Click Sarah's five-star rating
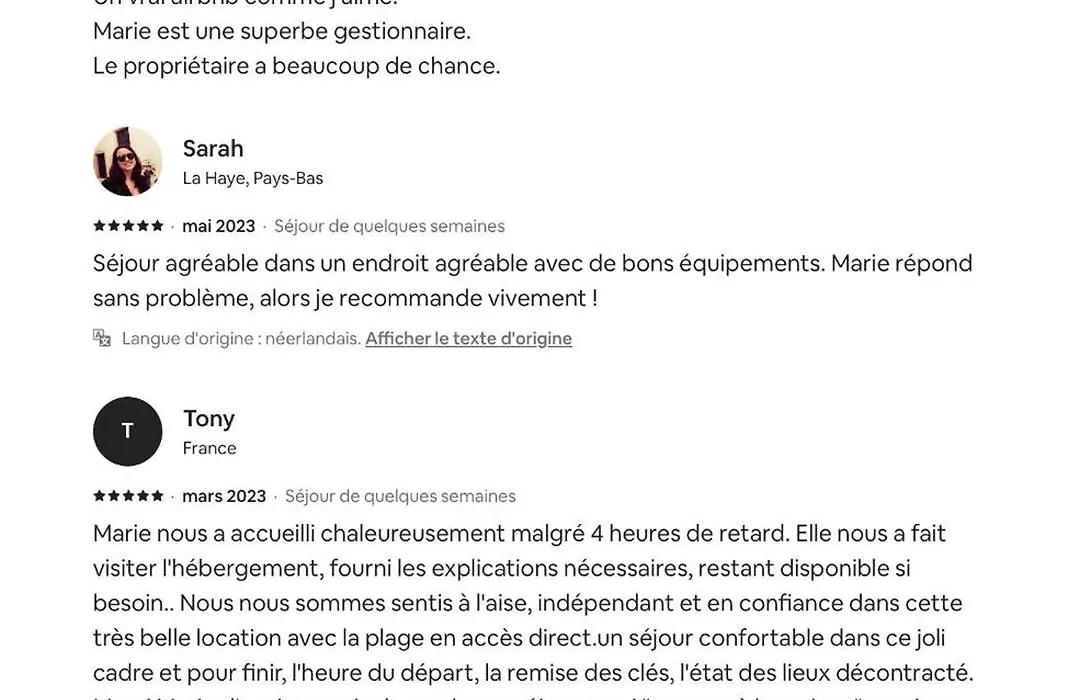This screenshot has width=1080, height=700. (128, 225)
